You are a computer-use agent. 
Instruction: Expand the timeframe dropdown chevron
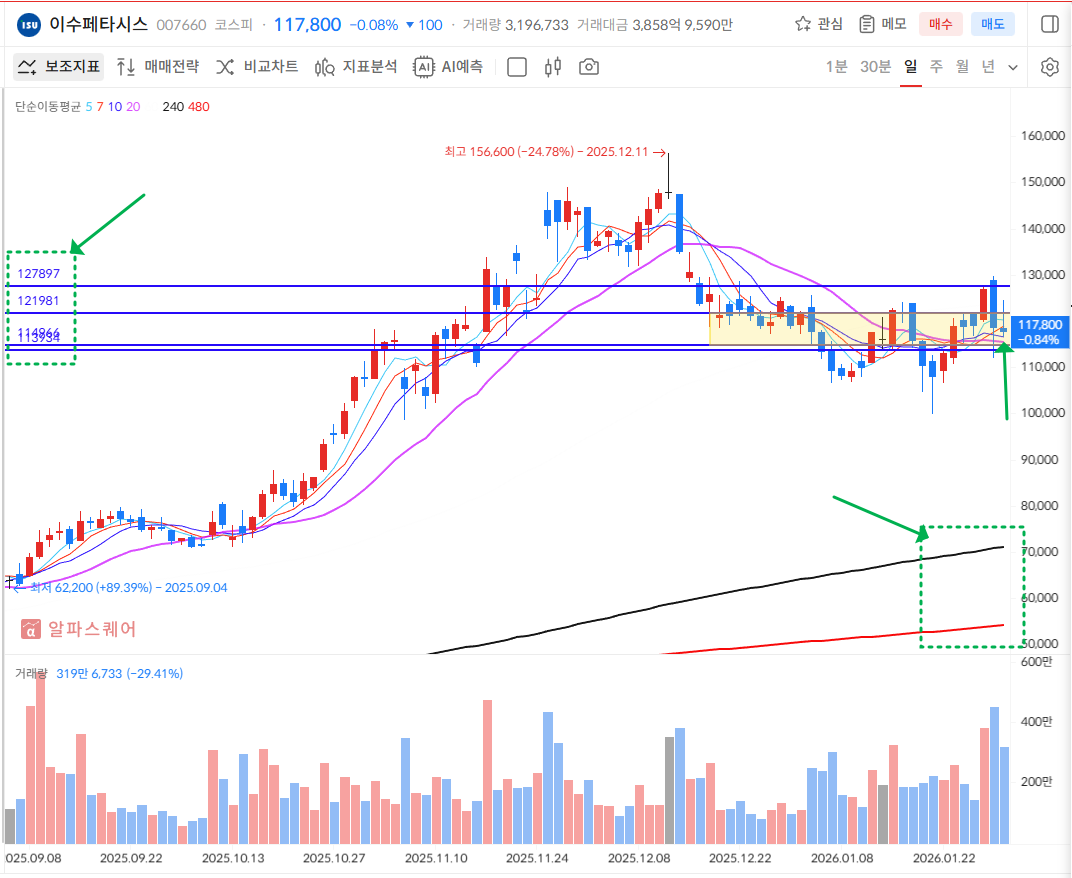pyautogui.click(x=1013, y=67)
